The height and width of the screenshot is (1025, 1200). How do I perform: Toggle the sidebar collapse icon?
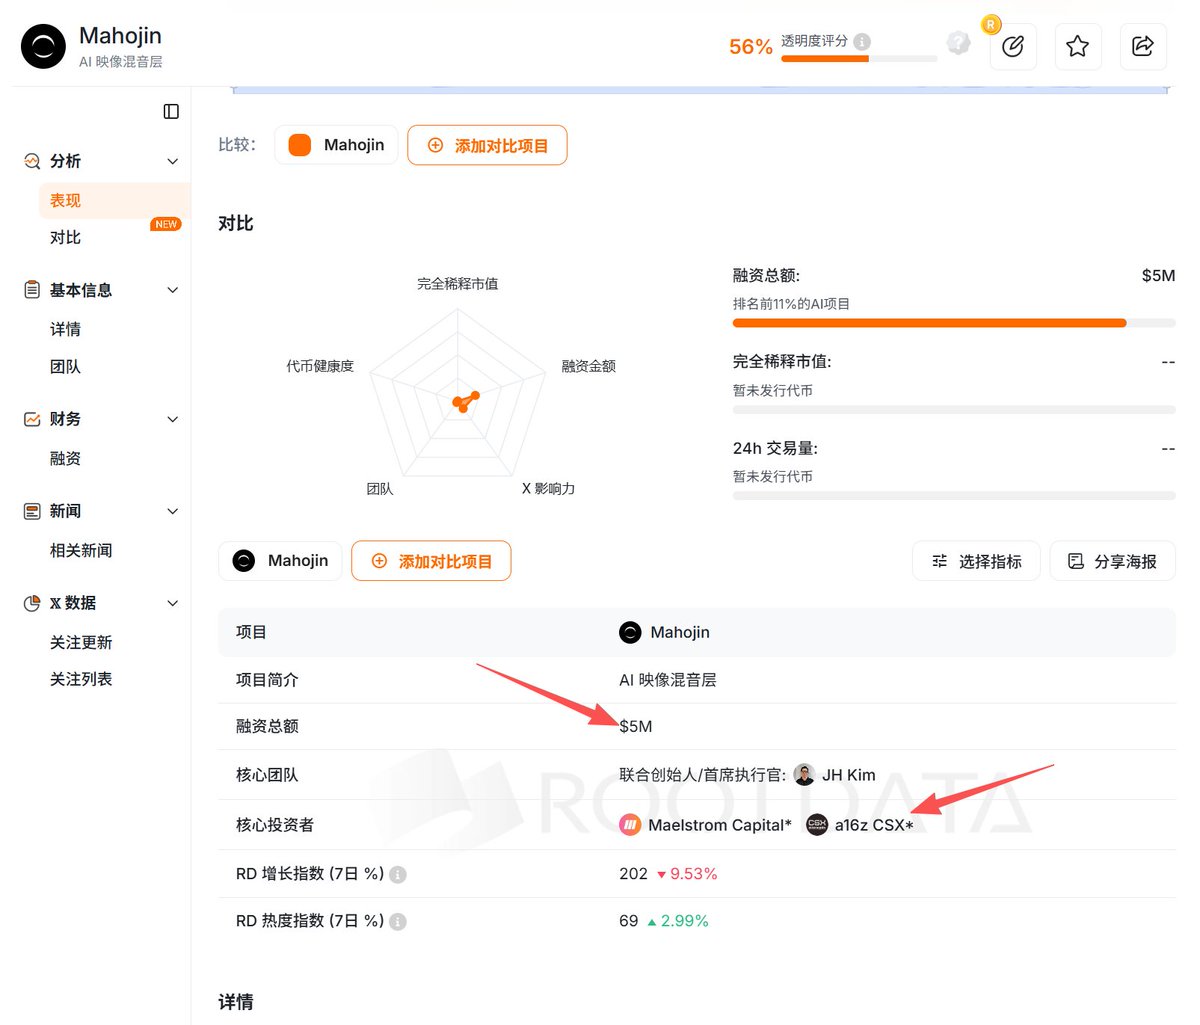(x=171, y=111)
